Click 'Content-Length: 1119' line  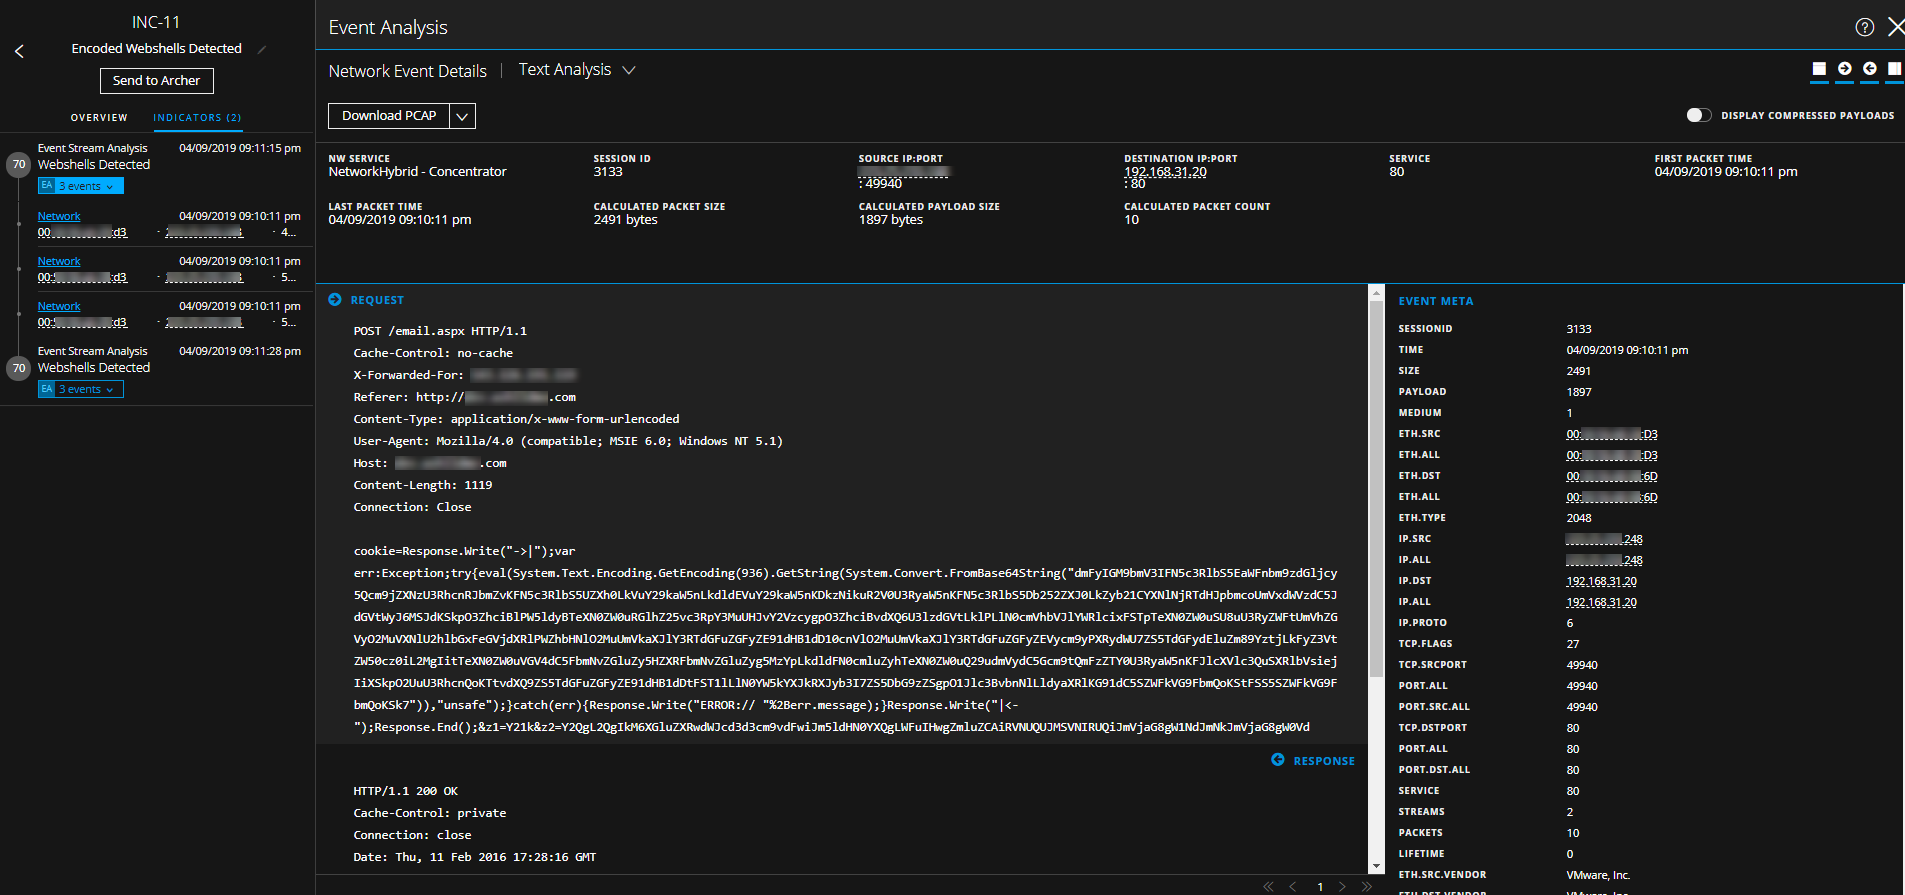pos(423,485)
